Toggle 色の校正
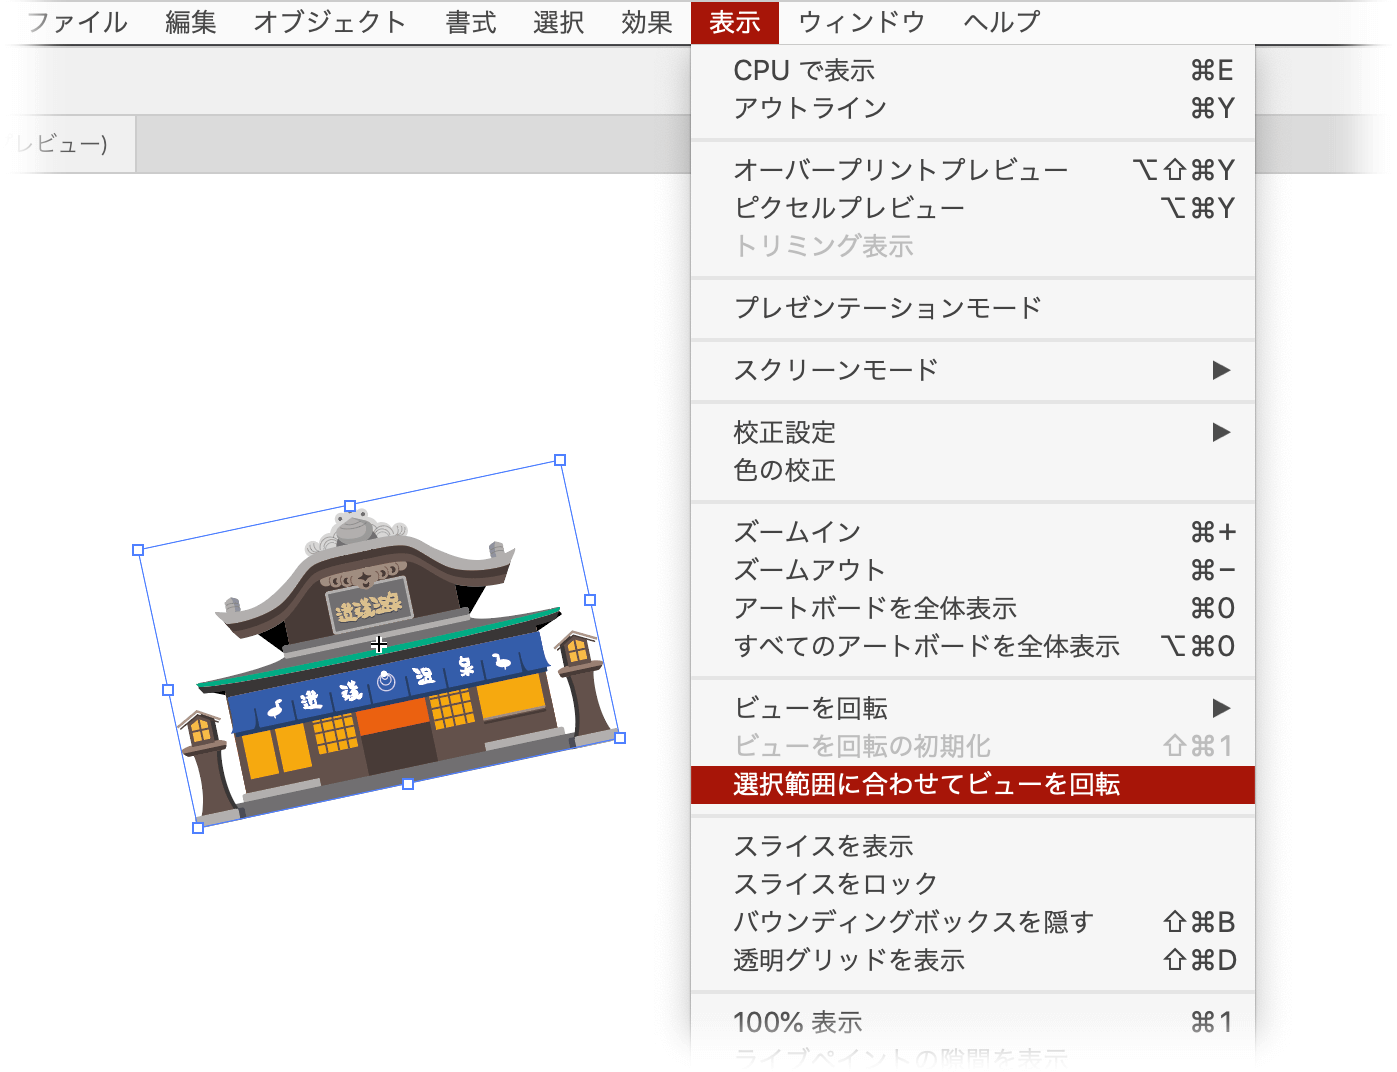This screenshot has width=1397, height=1072. click(973, 470)
